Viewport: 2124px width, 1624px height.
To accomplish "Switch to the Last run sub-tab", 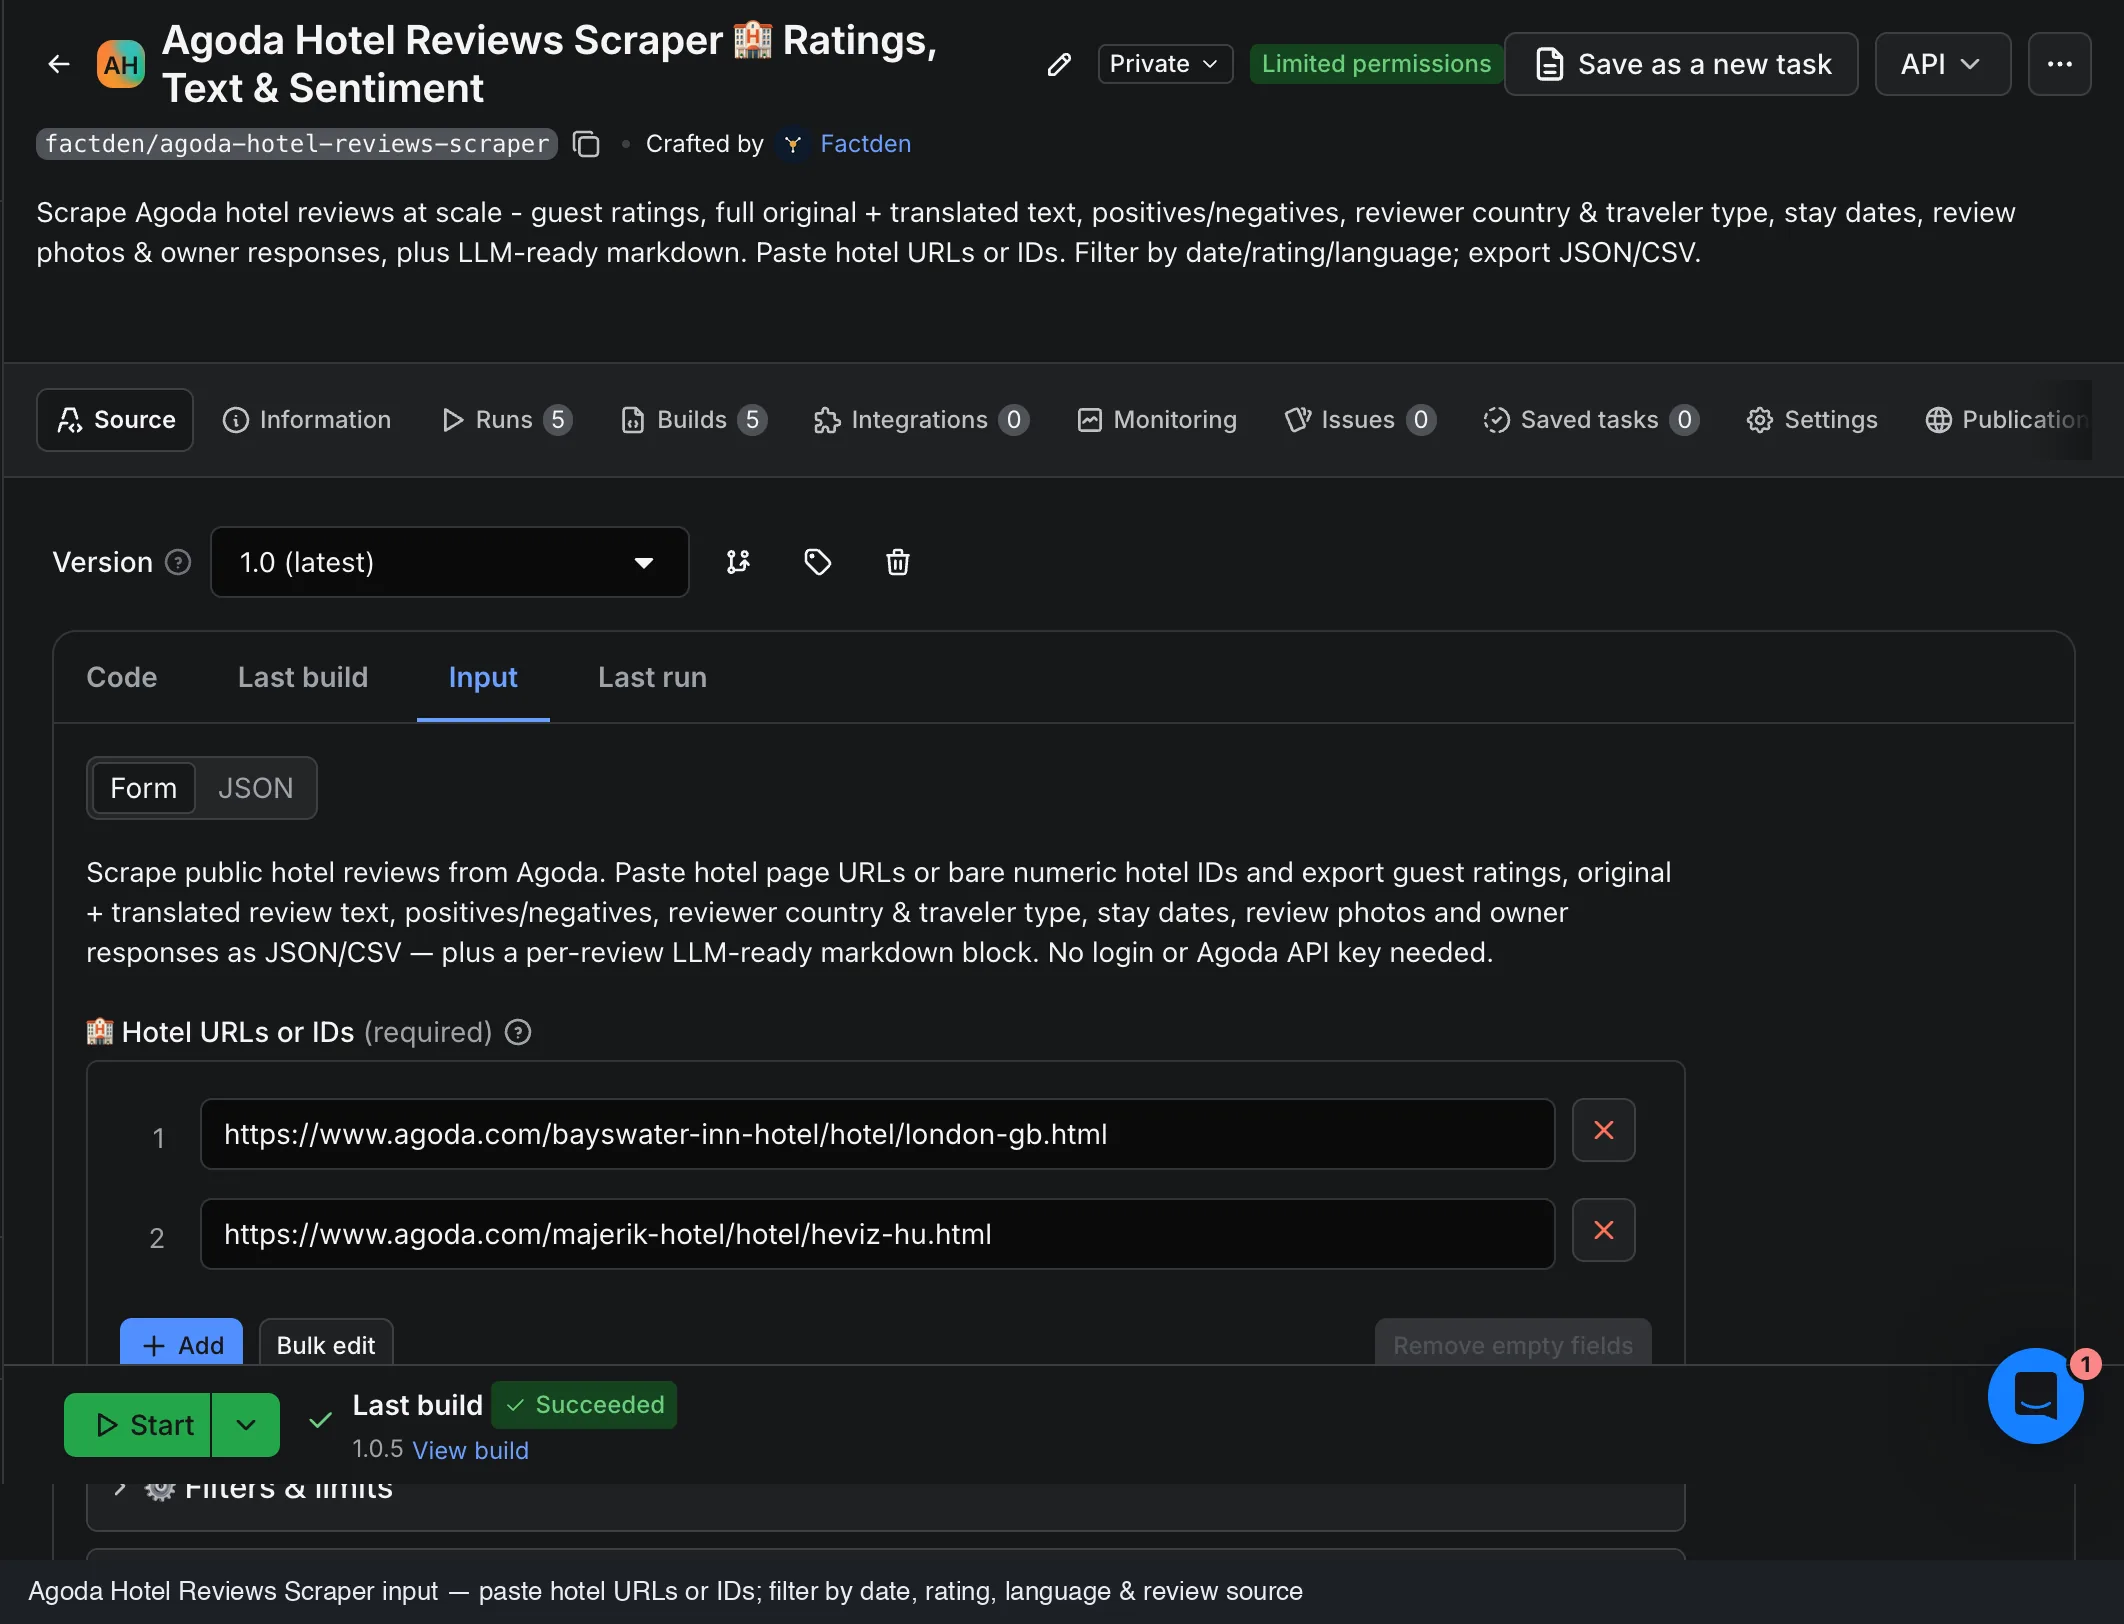I will click(652, 678).
